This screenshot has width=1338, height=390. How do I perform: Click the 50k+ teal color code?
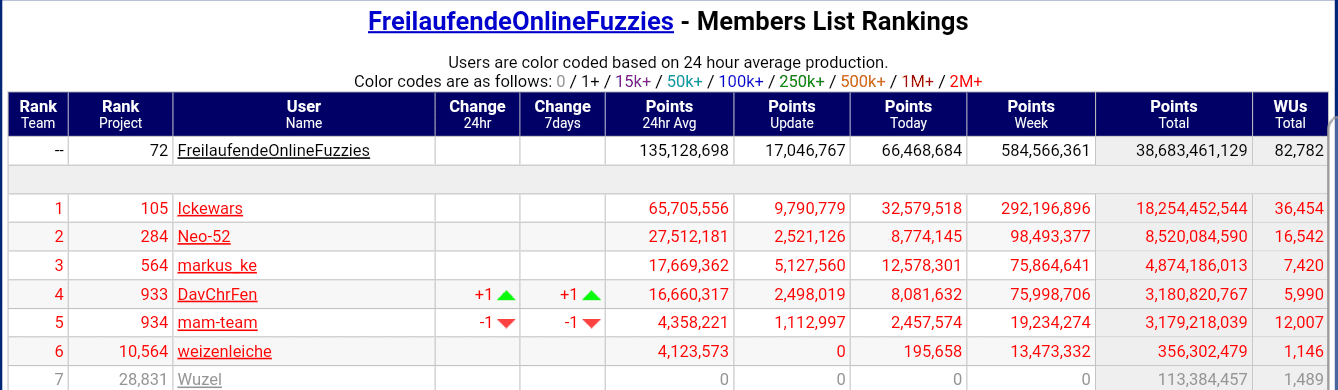coord(684,81)
